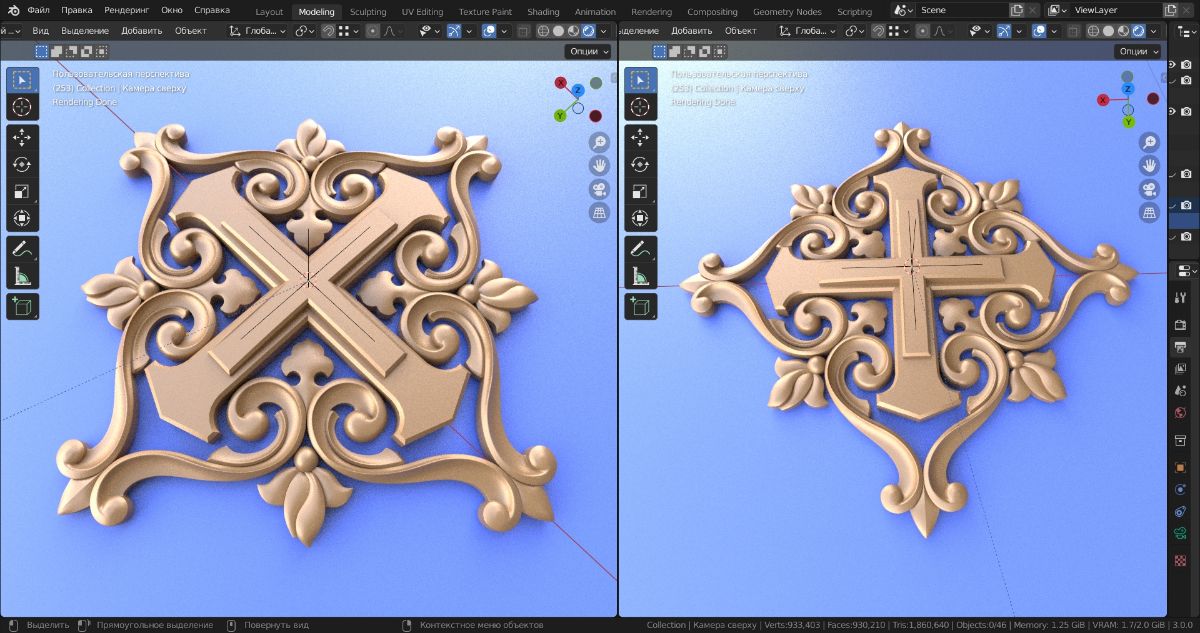The height and width of the screenshot is (633, 1200).
Task: Toggle camera view in the left viewport
Action: (x=599, y=189)
